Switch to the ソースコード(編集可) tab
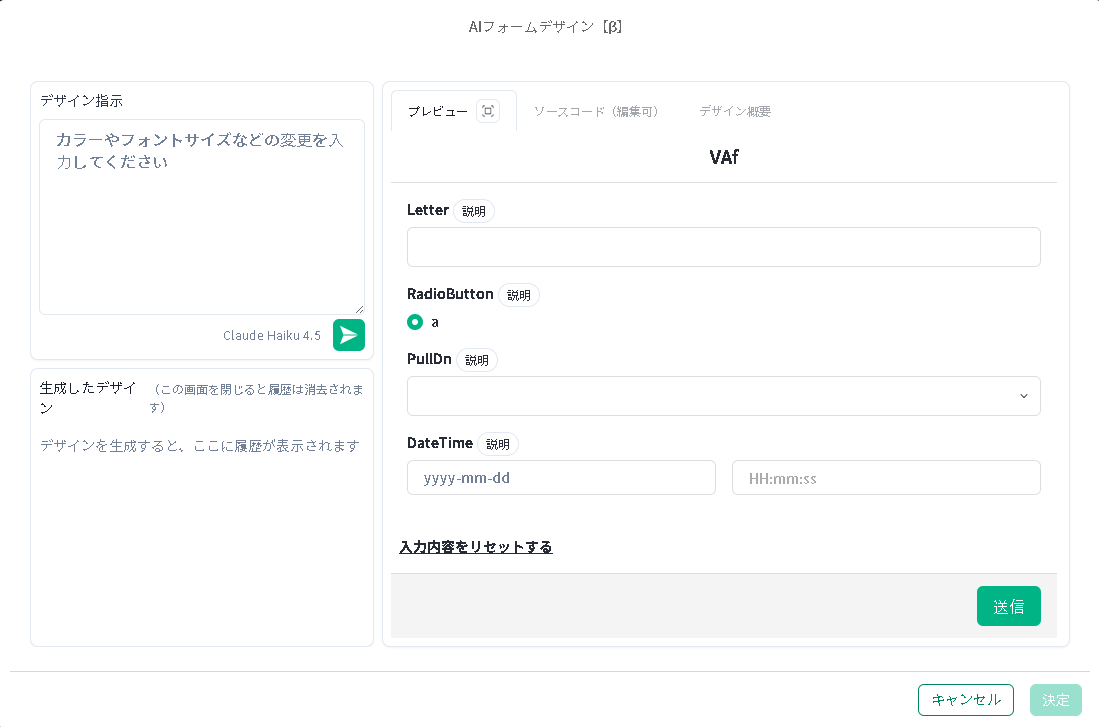This screenshot has width=1099, height=727. [596, 111]
